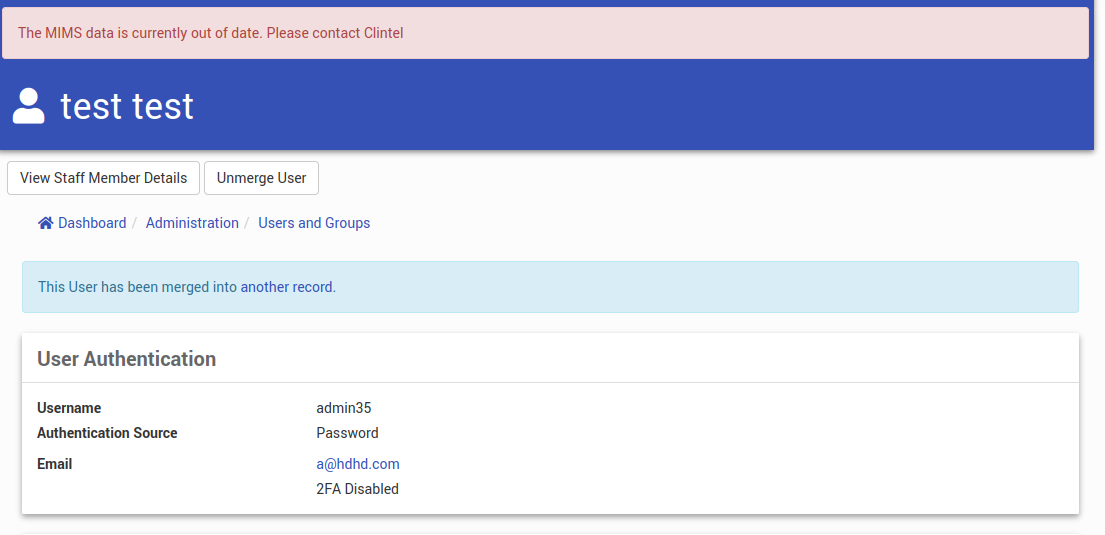
Task: Click the MIMS data out-of-date alert banner
Action: (x=545, y=33)
